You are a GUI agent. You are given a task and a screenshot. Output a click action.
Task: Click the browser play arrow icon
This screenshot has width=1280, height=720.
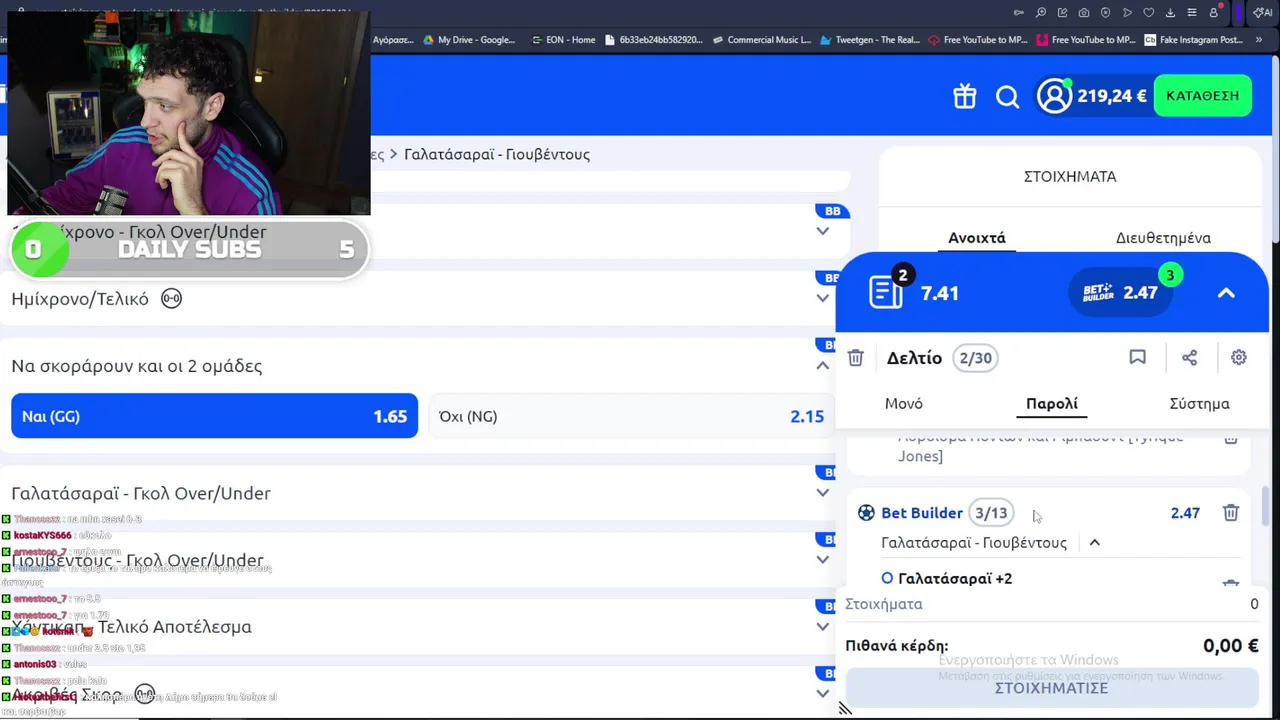tap(1127, 13)
